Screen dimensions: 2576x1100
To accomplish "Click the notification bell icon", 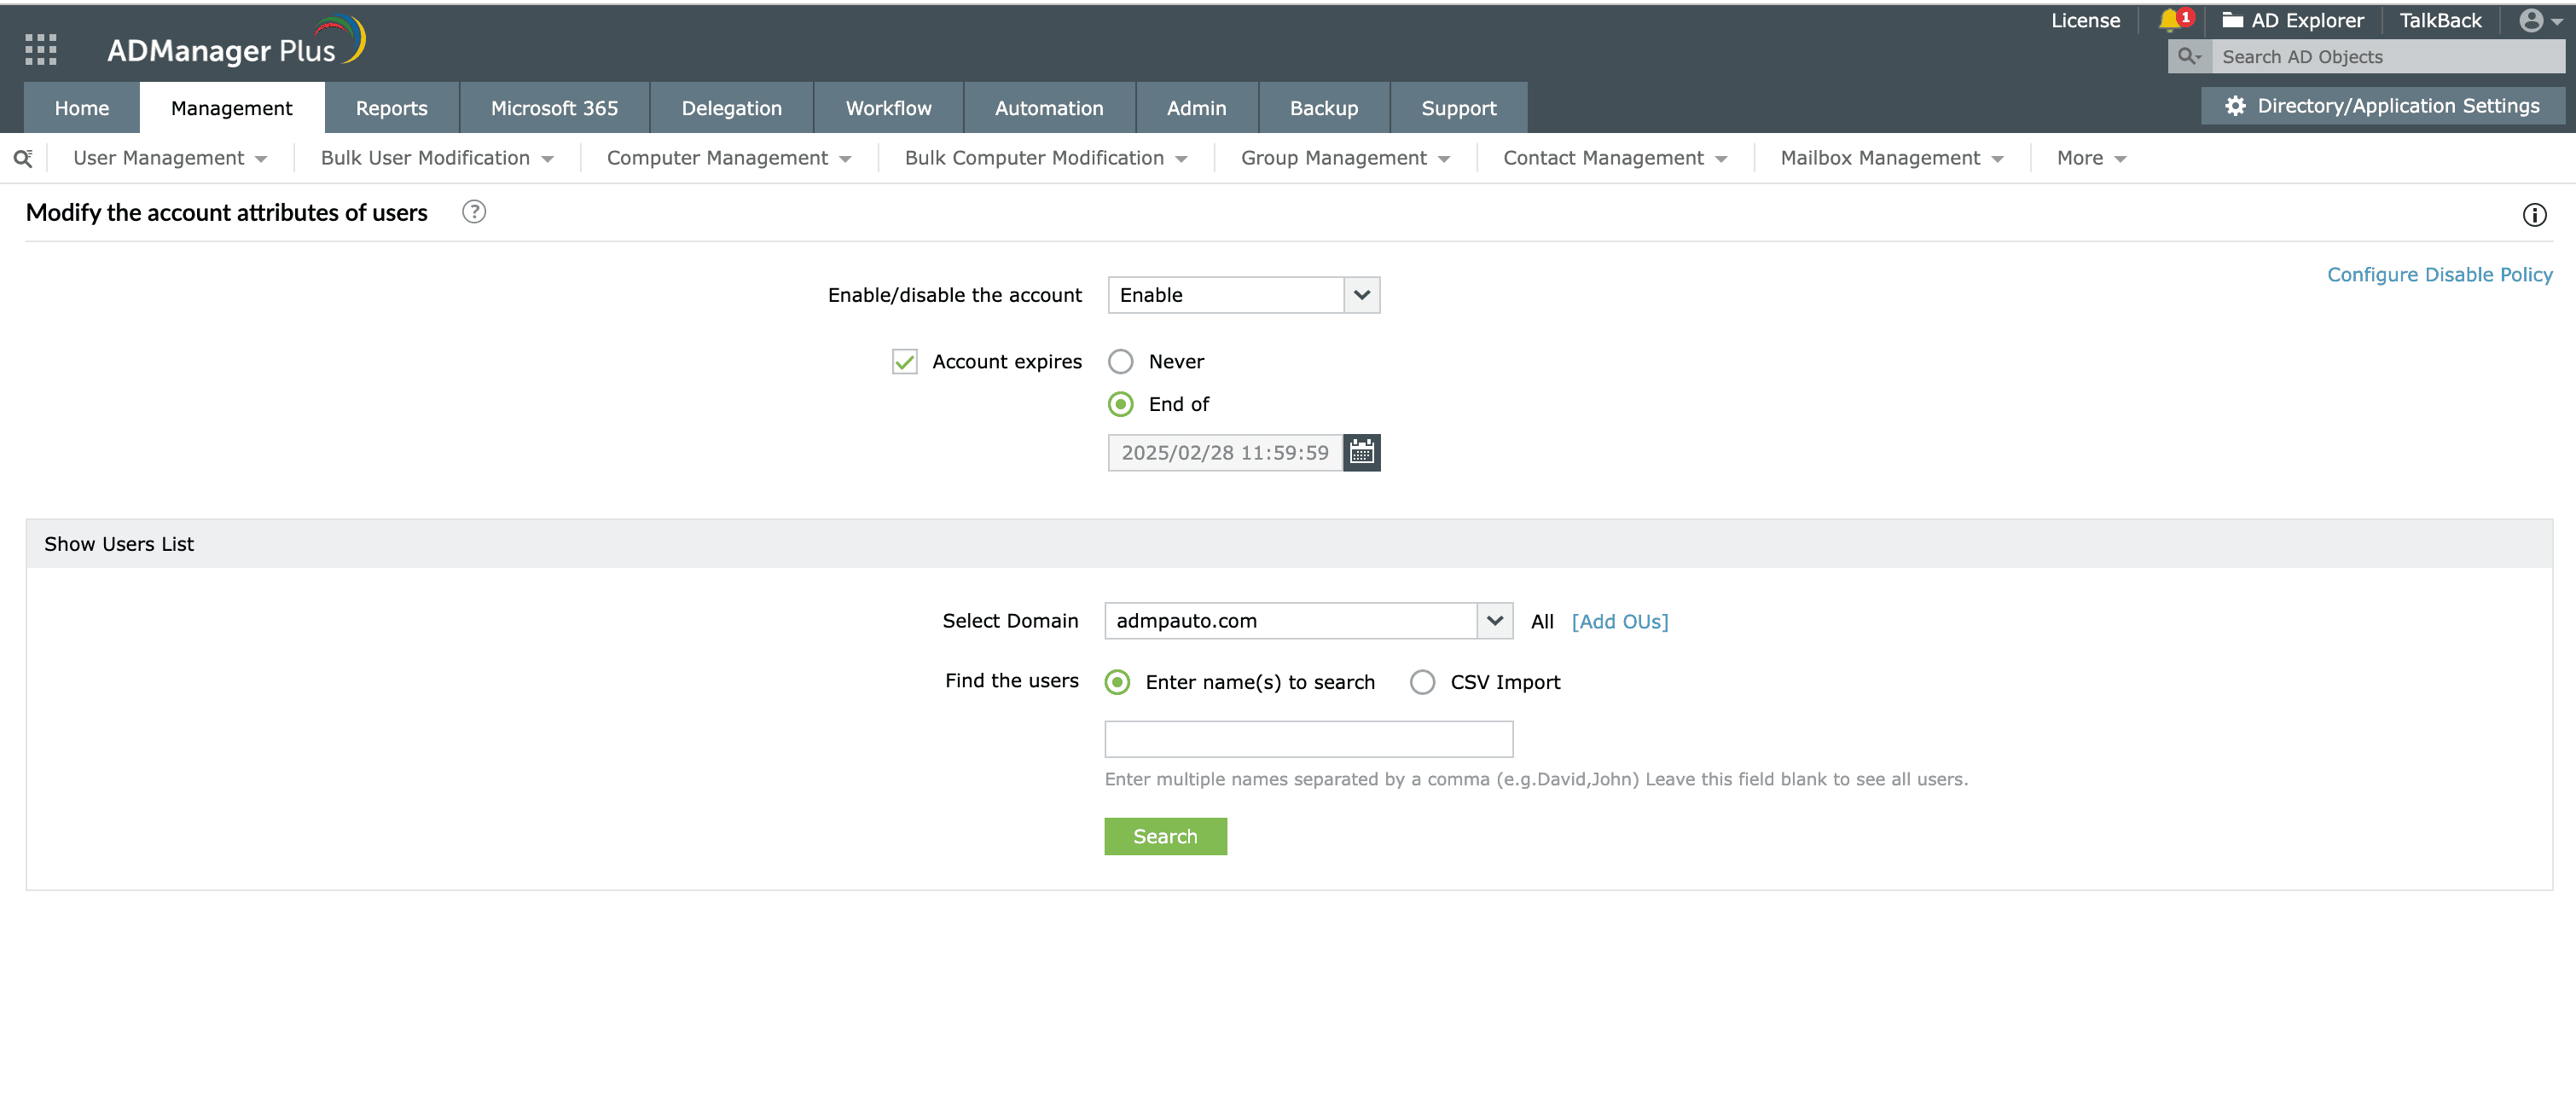I will (2169, 20).
